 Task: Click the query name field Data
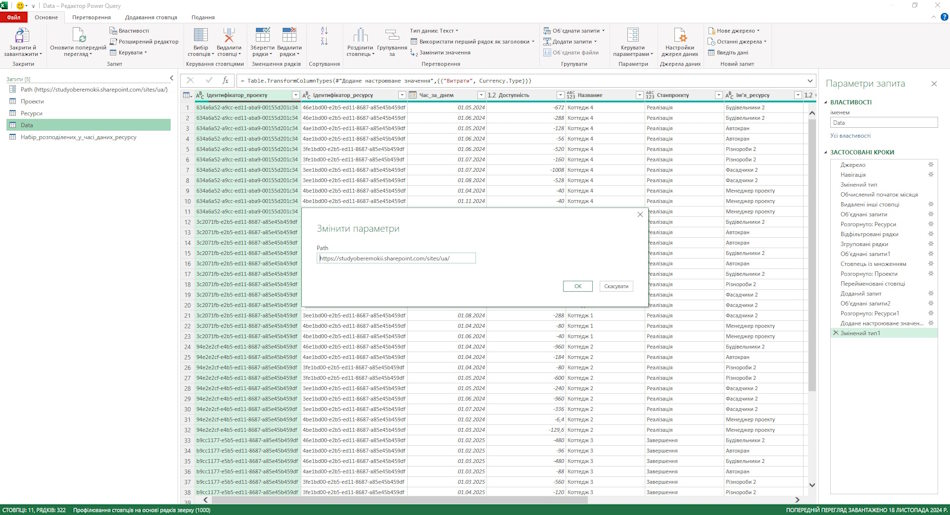tap(884, 122)
